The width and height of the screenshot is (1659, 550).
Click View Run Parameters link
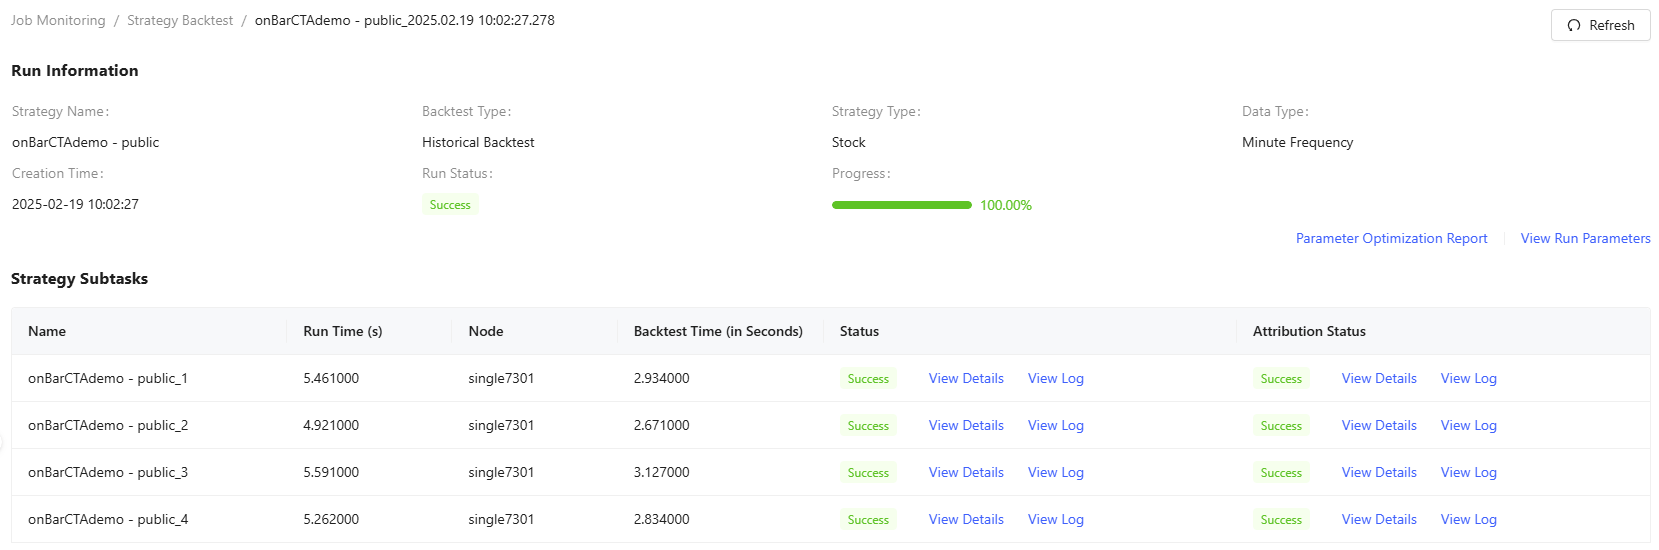(x=1585, y=238)
